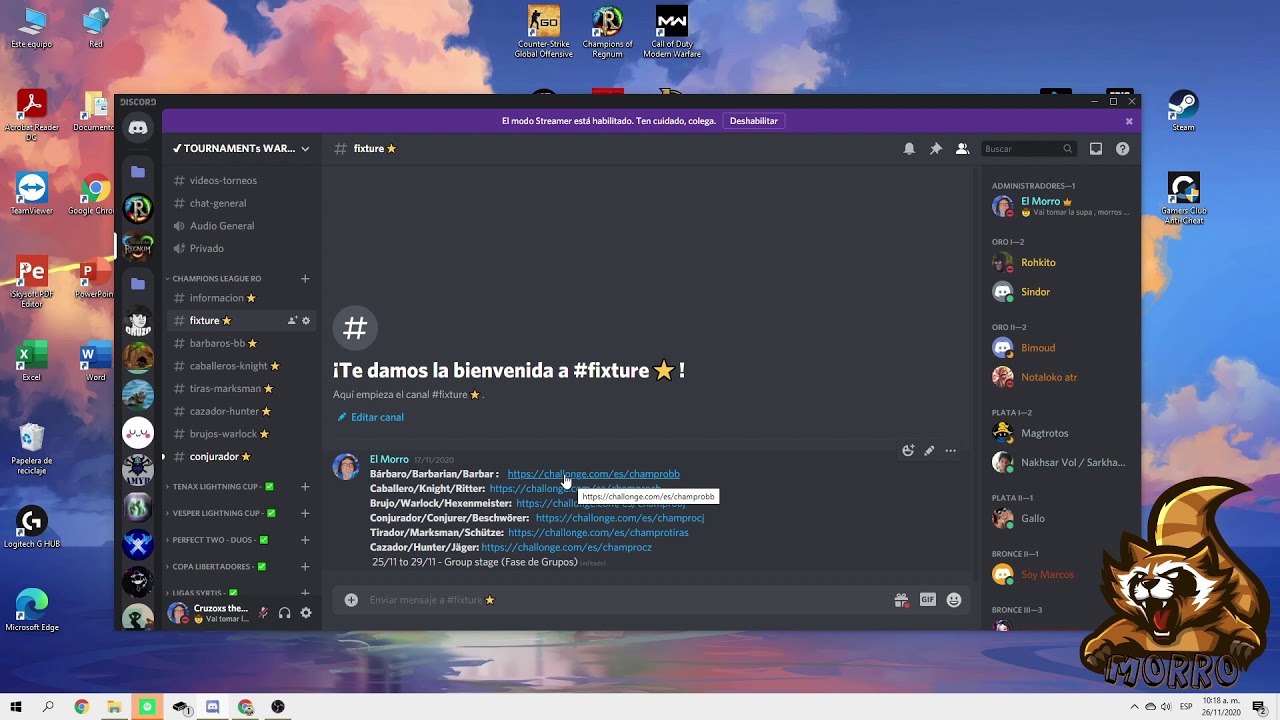Screen dimensions: 1280x720
Task: Add channel to CHAMPIONS LEAGUE RO category
Action: point(305,279)
